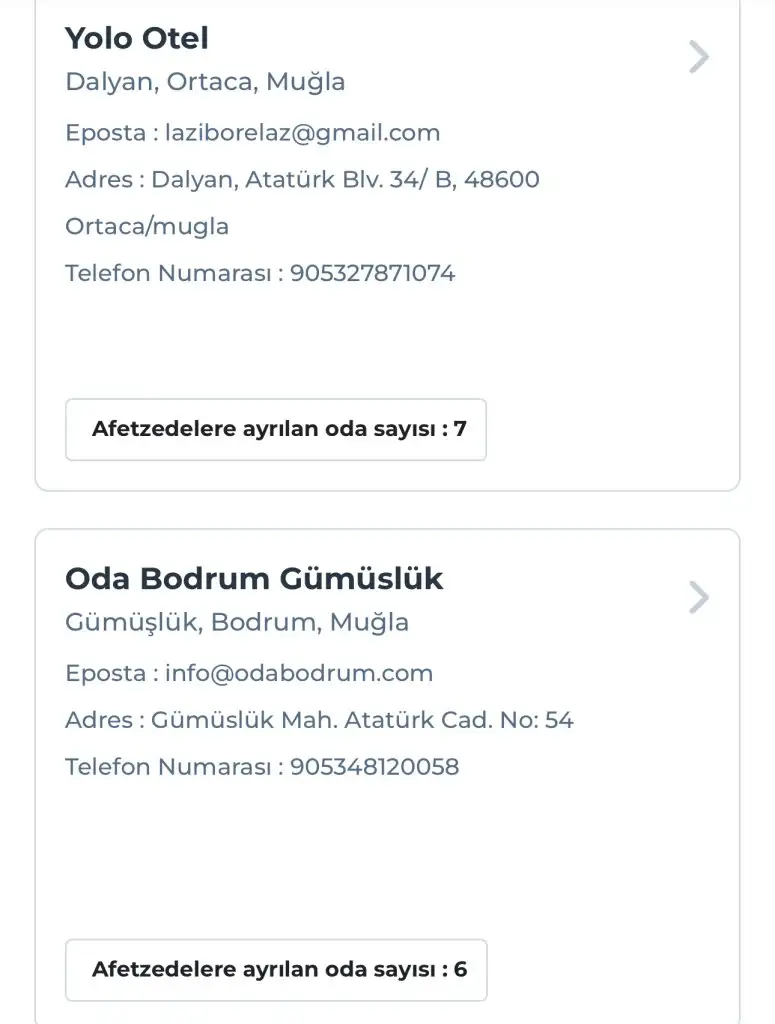This screenshot has height=1024, width=775.
Task: Click the 'Eposta' label in Yolo Otel card
Action: click(105, 133)
